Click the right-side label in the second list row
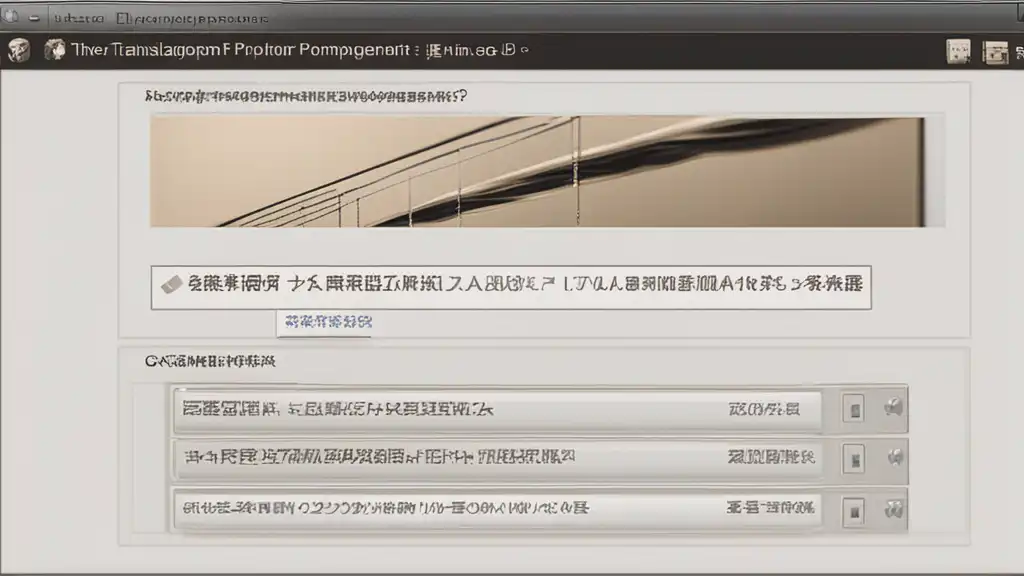The image size is (1024, 576). pos(771,457)
